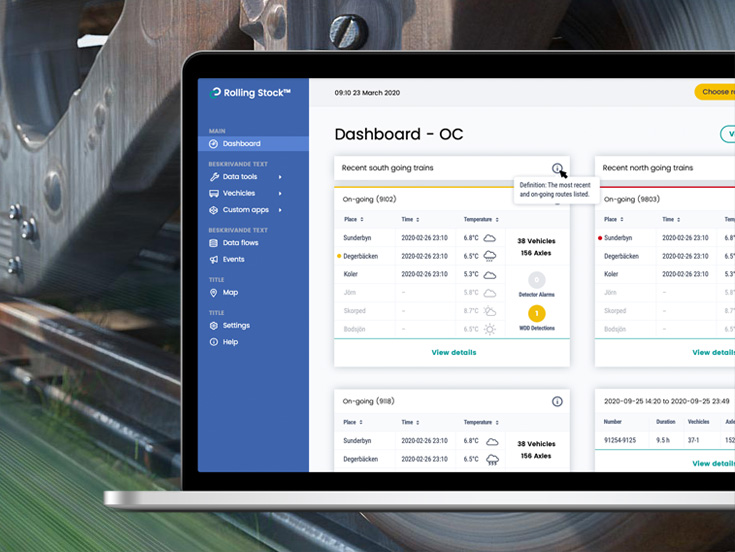This screenshot has height=552, width=735.
Task: Click the Recent north going trains header
Action: [x=647, y=168]
